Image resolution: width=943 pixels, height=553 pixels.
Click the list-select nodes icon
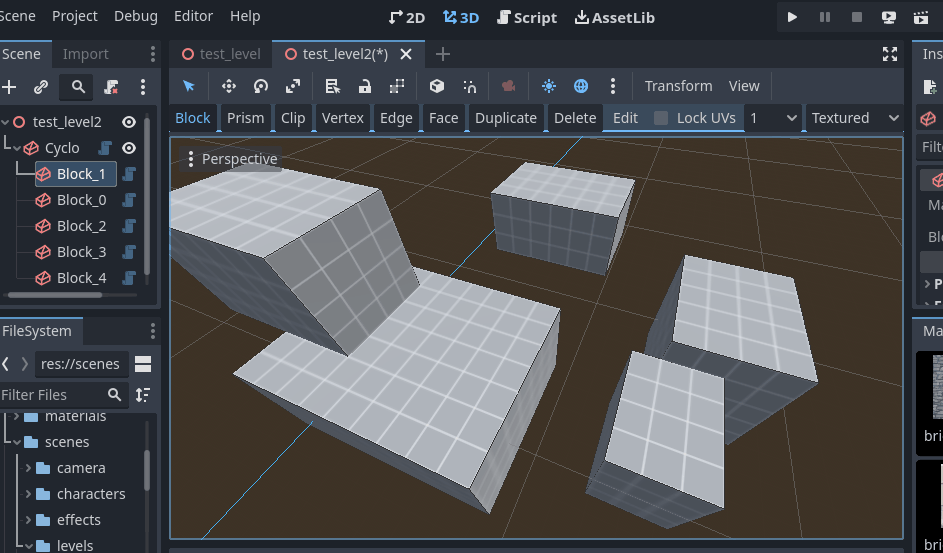pos(333,86)
